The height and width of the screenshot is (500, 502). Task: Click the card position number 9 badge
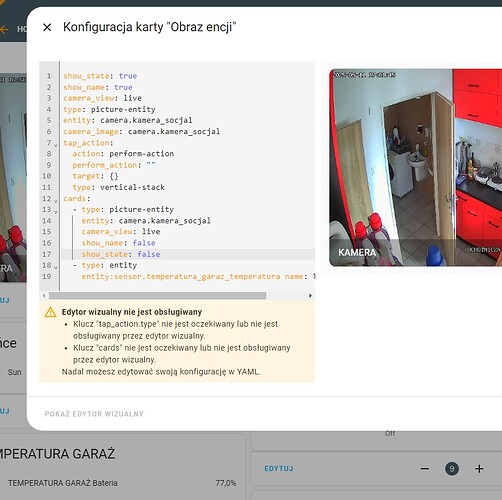[x=452, y=469]
